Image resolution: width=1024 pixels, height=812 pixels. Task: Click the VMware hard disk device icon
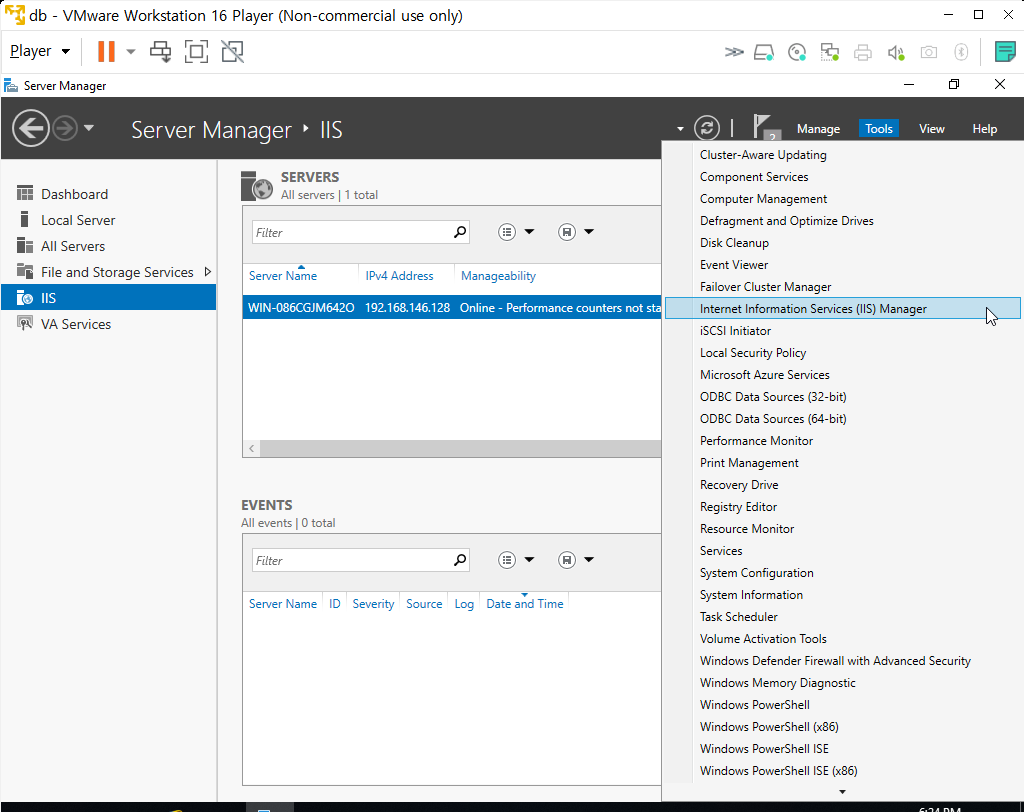pos(764,52)
